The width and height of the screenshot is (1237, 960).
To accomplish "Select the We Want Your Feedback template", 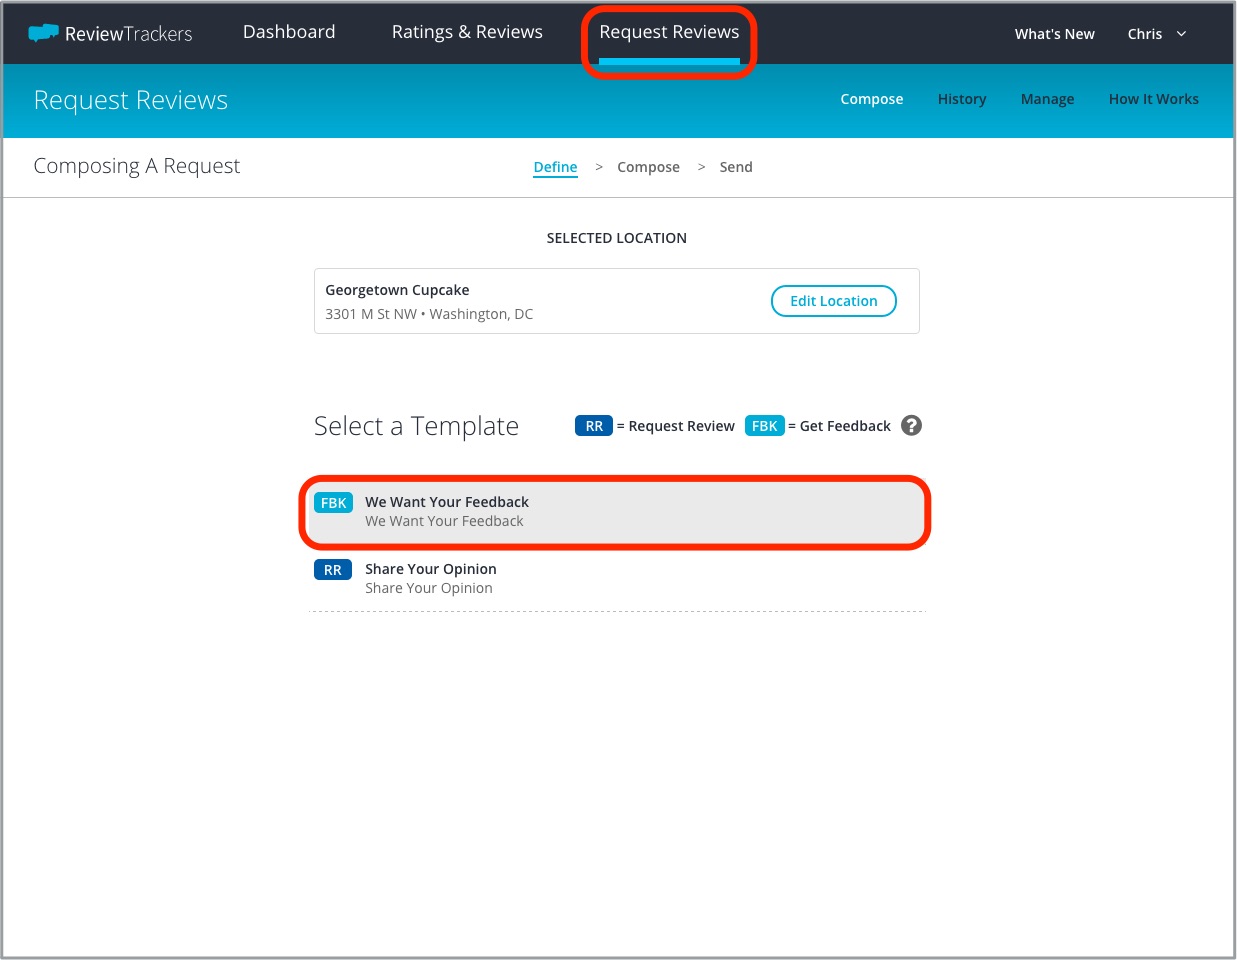I will [615, 512].
